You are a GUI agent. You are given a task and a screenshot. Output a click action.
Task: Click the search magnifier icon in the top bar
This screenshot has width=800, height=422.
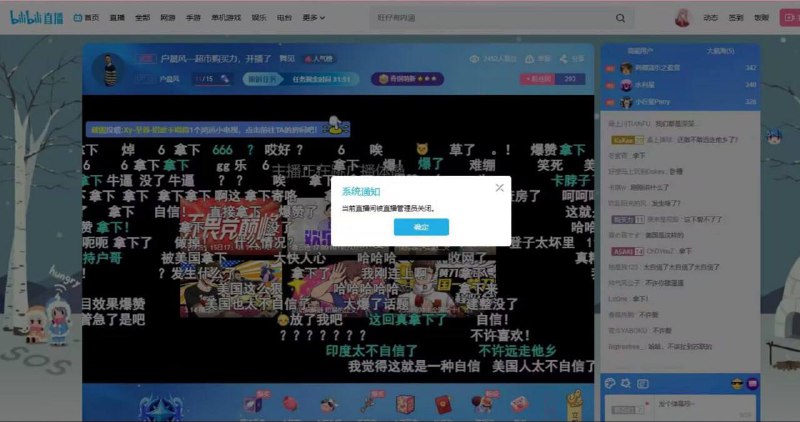[x=620, y=18]
